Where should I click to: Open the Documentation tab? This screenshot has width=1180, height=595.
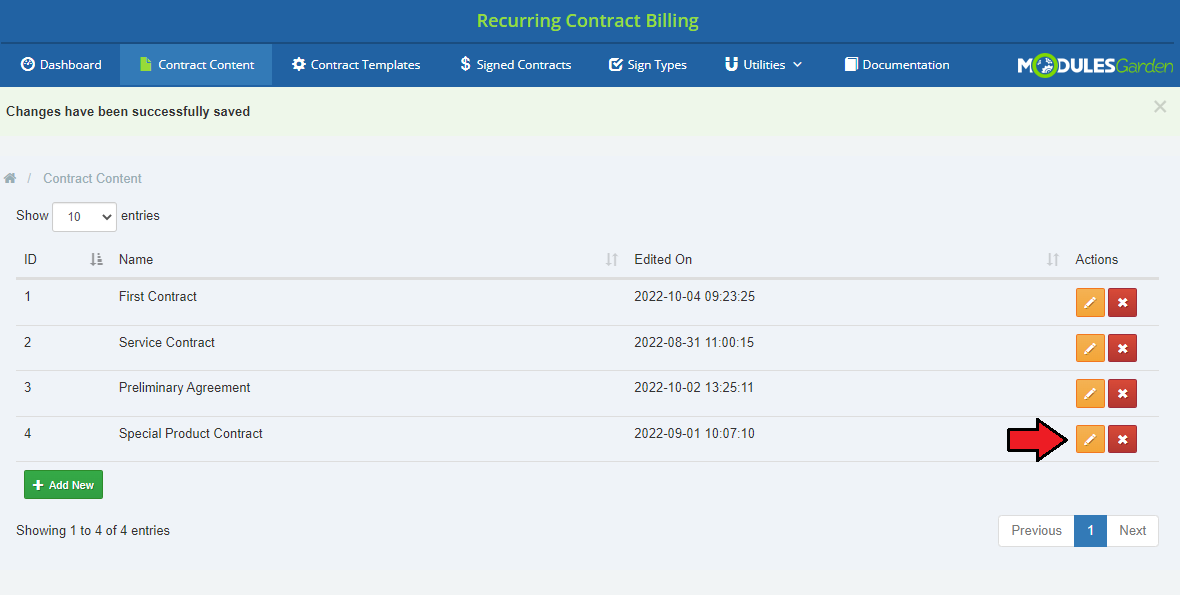[x=897, y=65]
